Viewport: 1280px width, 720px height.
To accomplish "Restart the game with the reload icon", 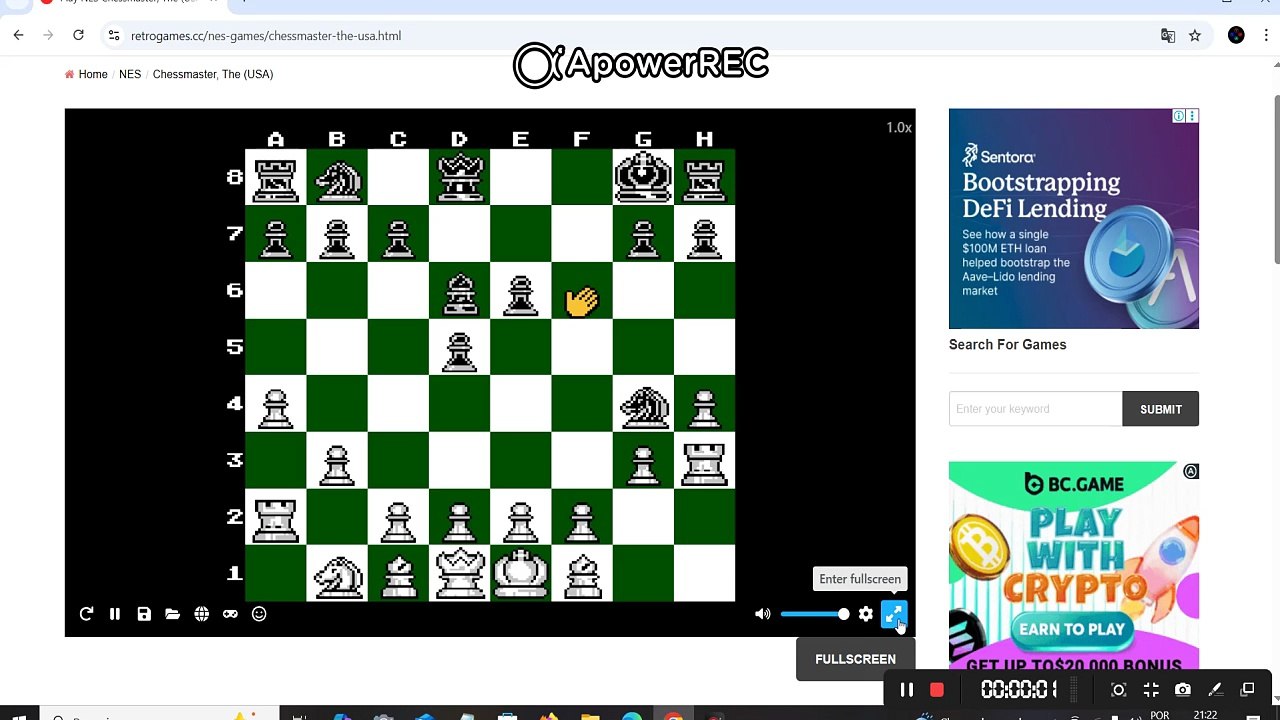I will pyautogui.click(x=86, y=614).
